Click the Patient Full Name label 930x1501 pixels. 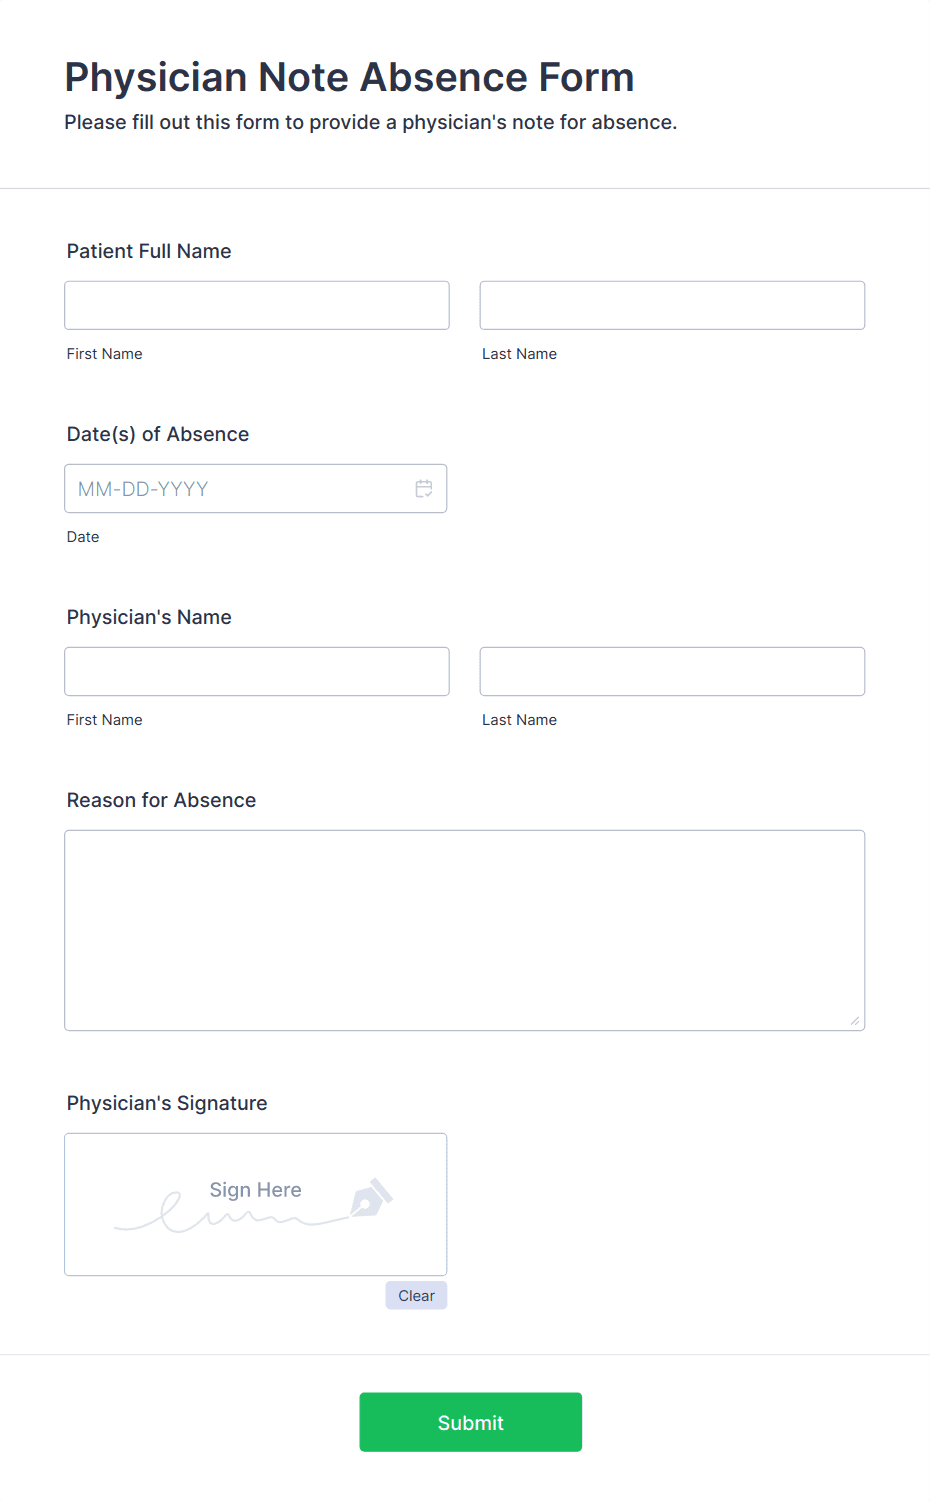(148, 251)
